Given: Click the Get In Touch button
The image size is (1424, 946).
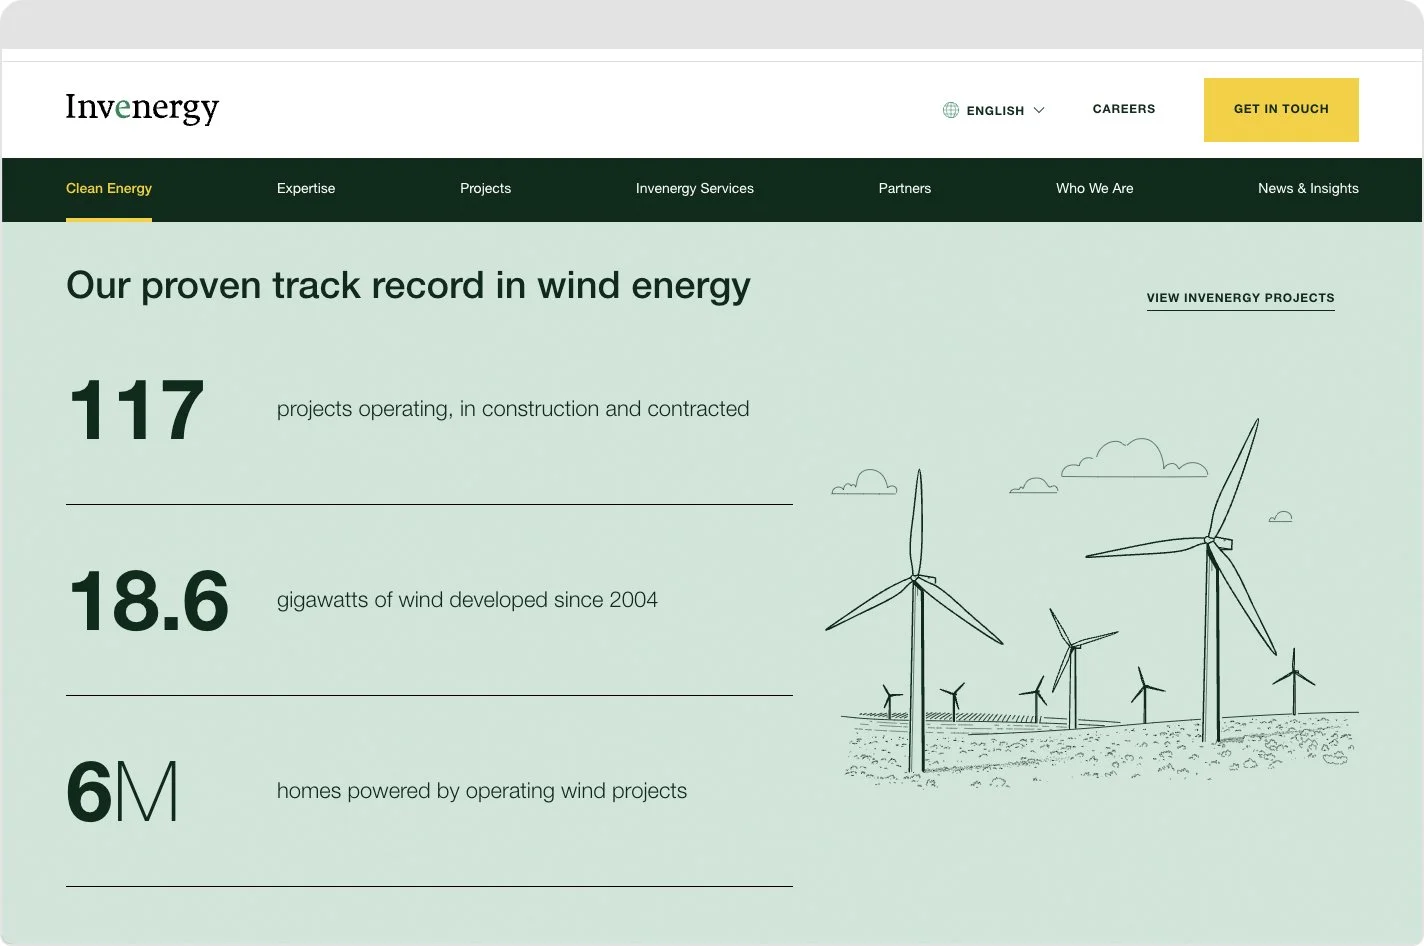Looking at the screenshot, I should coord(1281,110).
